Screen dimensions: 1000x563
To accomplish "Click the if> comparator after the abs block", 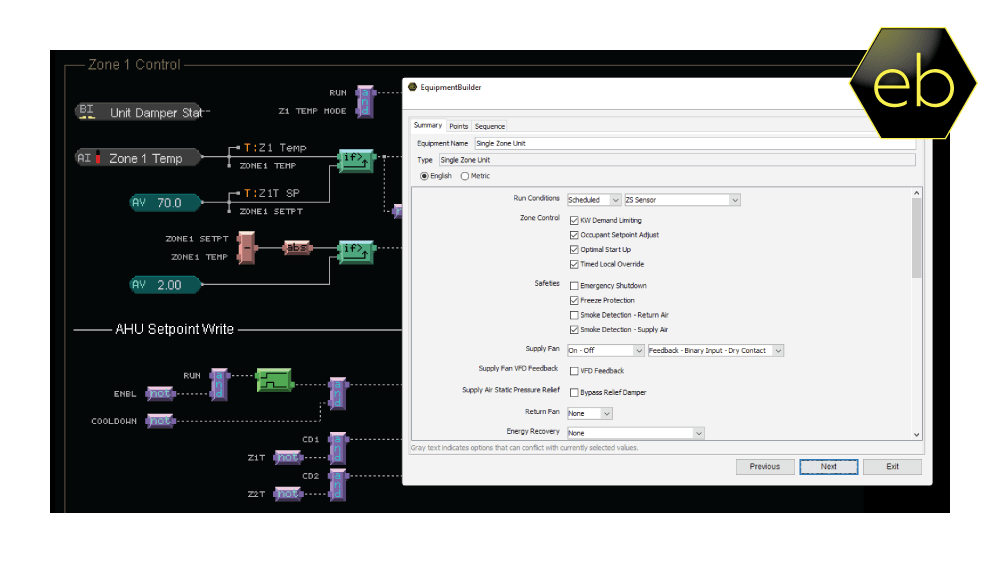I will tap(356, 251).
